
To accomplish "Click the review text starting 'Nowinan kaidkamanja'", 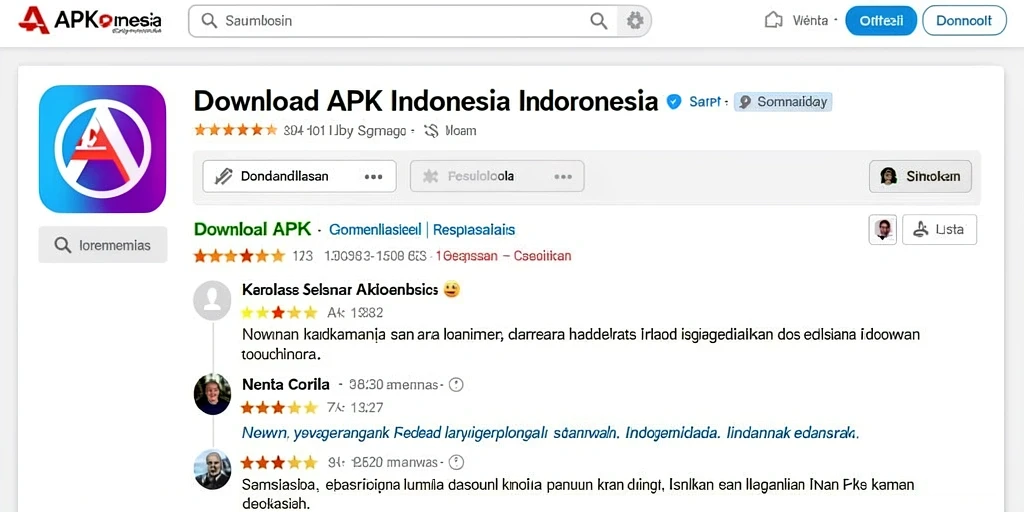I will (581, 344).
